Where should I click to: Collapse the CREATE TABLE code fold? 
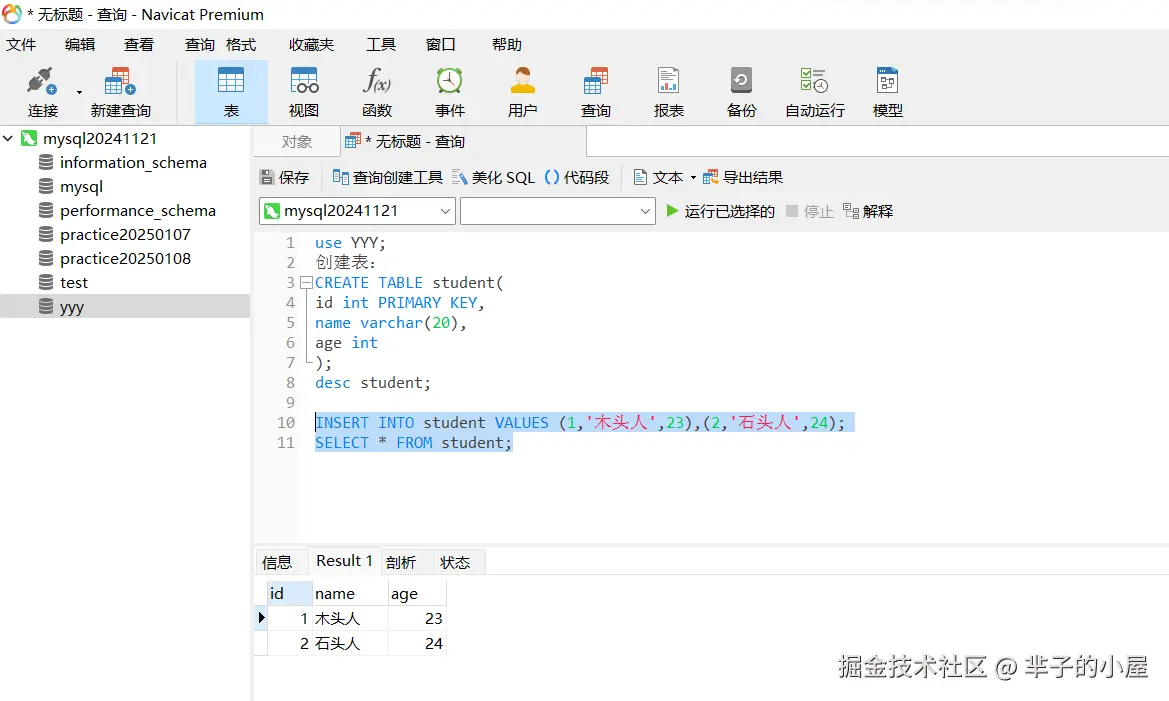point(306,283)
